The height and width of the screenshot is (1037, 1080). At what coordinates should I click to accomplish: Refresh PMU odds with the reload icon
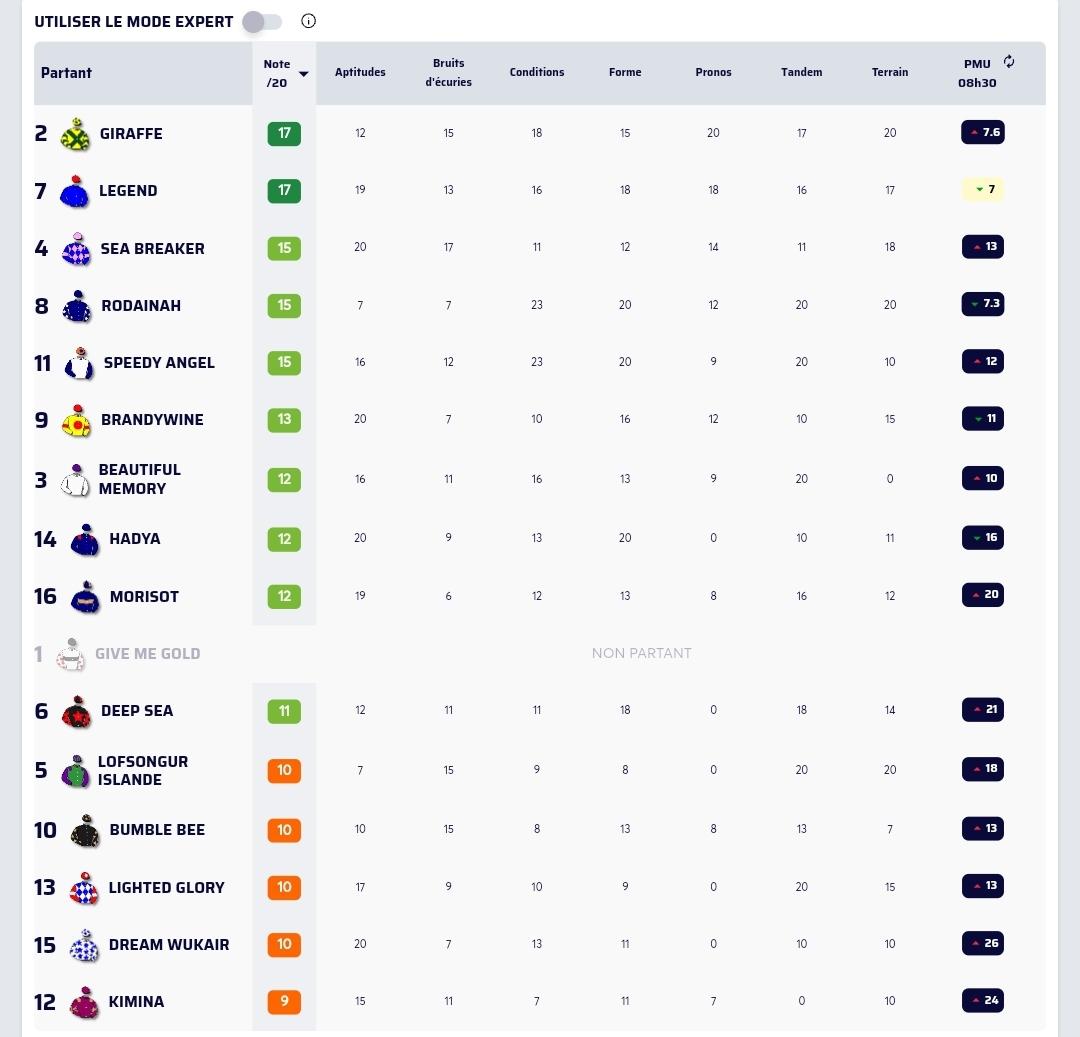coord(1009,62)
